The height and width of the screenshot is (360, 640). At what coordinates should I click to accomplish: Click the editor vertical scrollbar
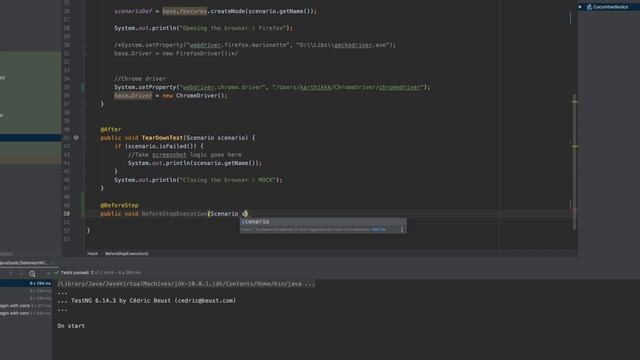click(574, 161)
